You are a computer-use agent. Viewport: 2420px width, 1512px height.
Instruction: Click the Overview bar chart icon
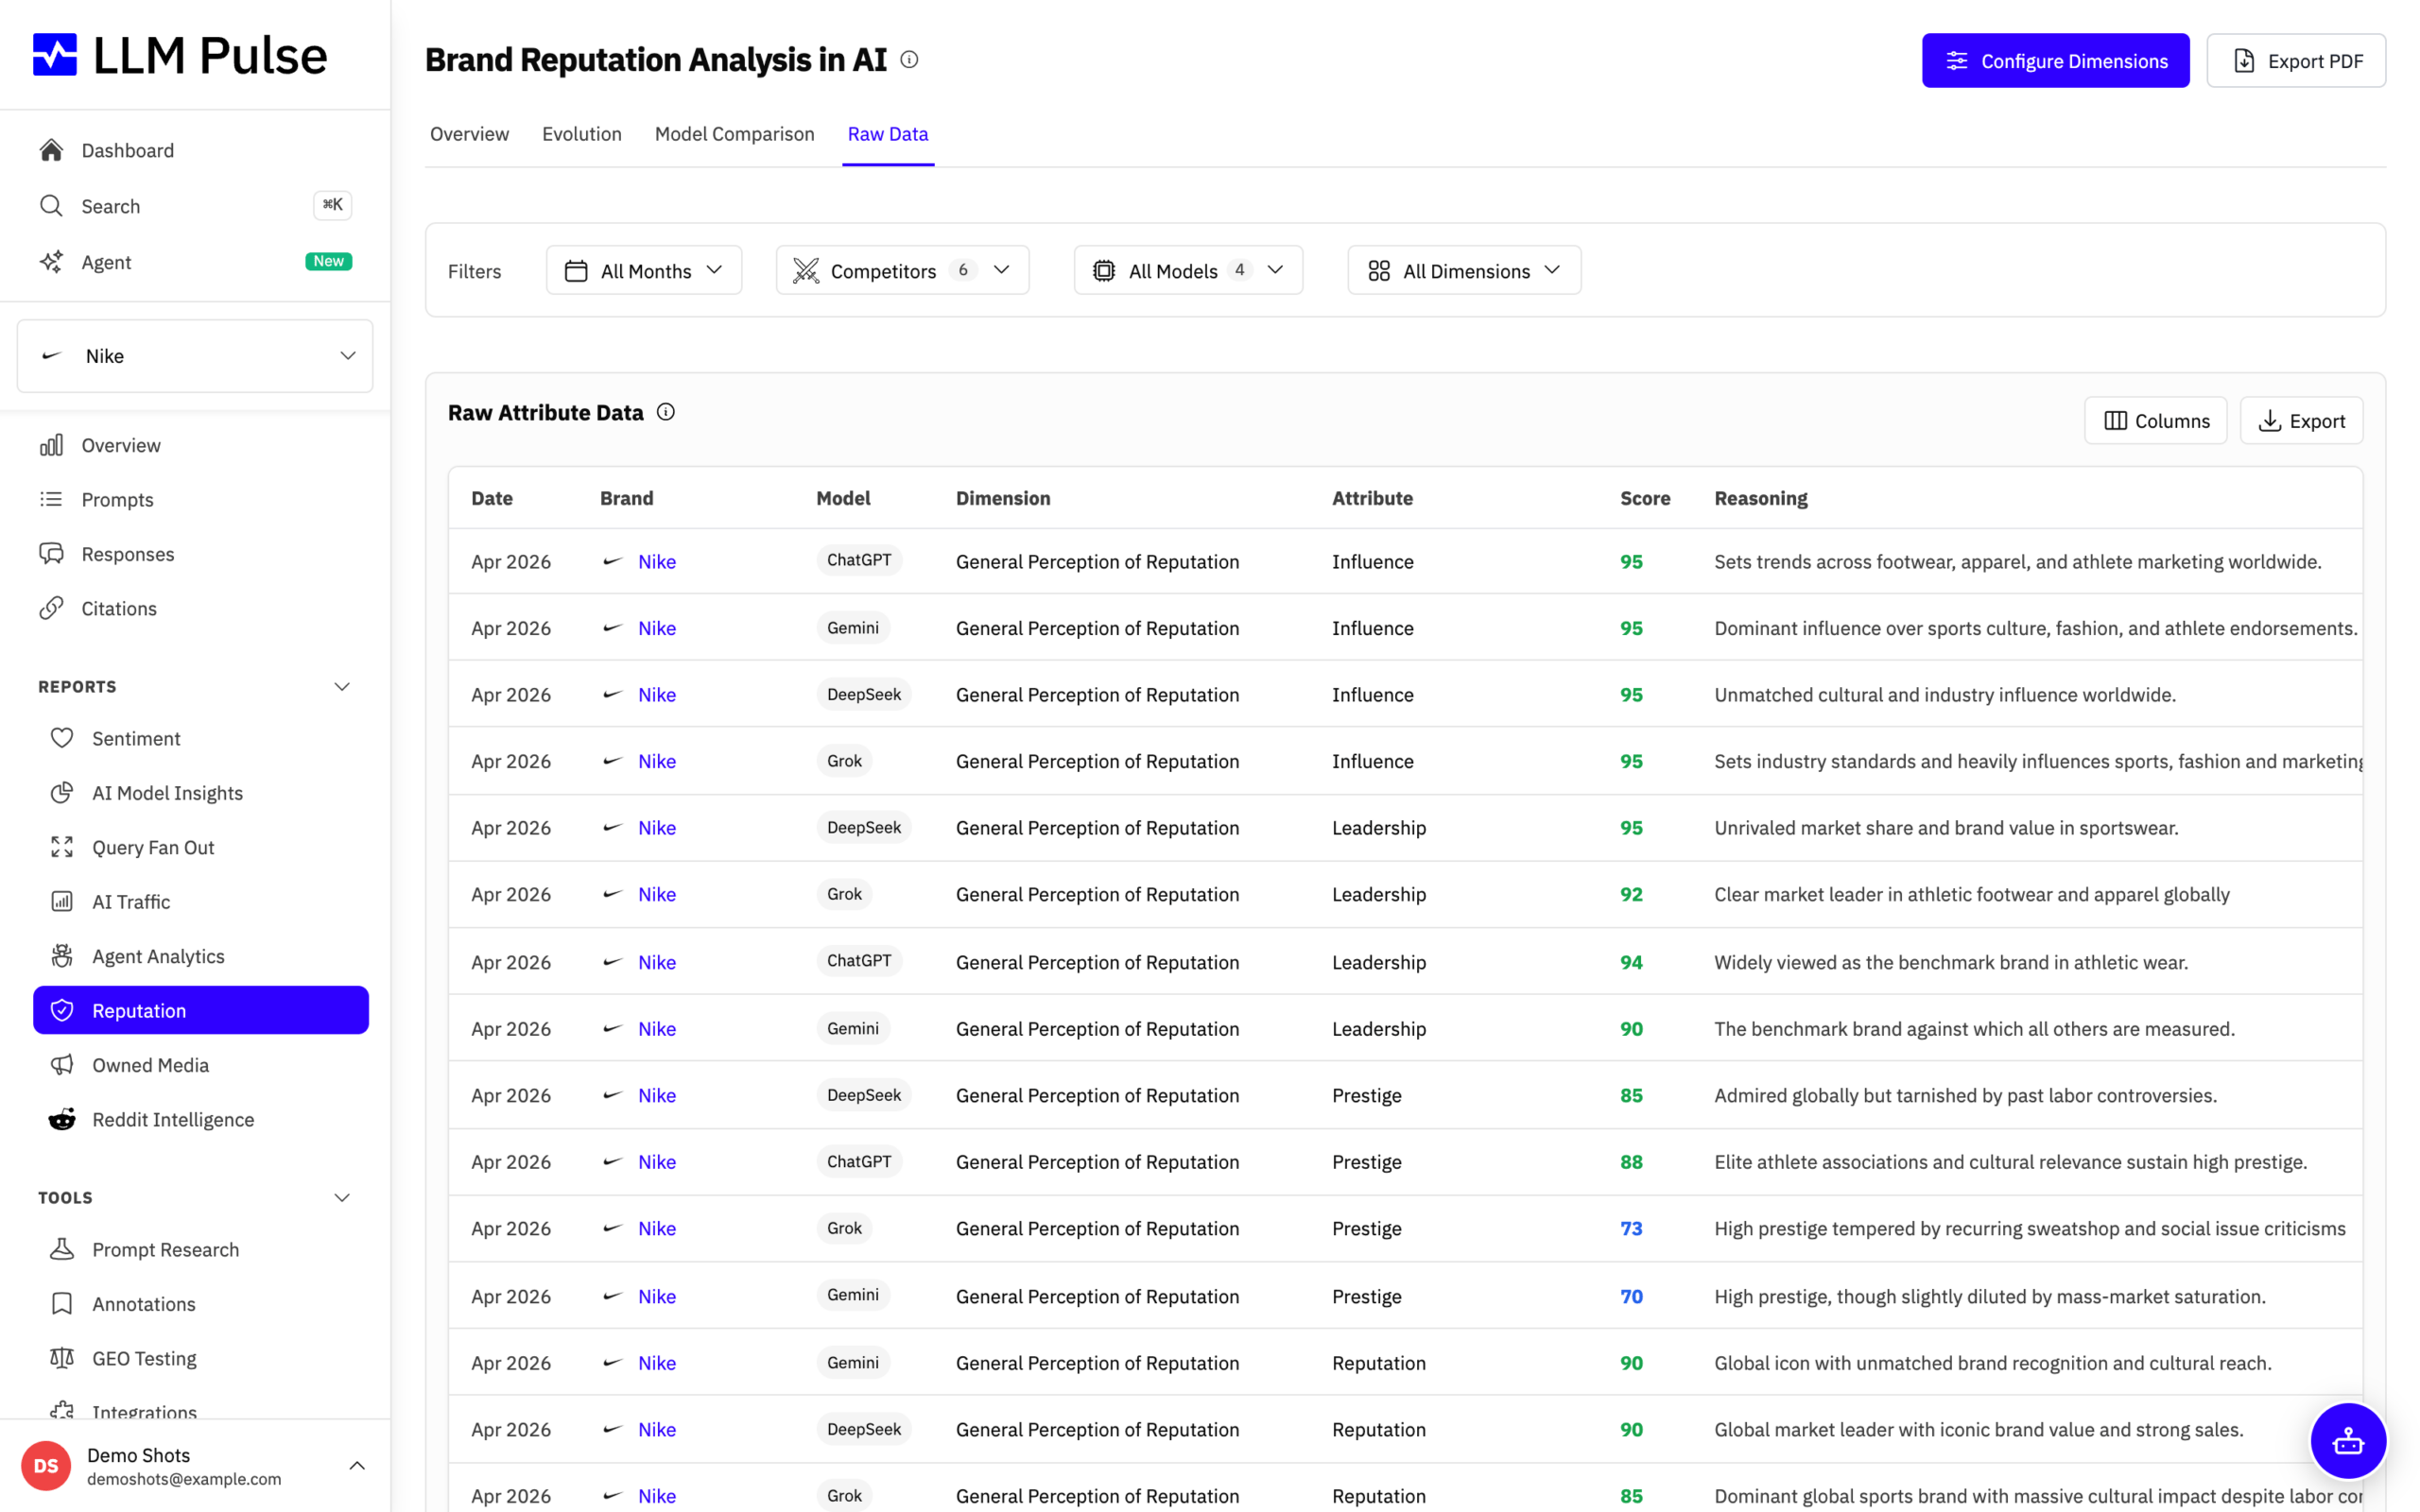pos(51,445)
